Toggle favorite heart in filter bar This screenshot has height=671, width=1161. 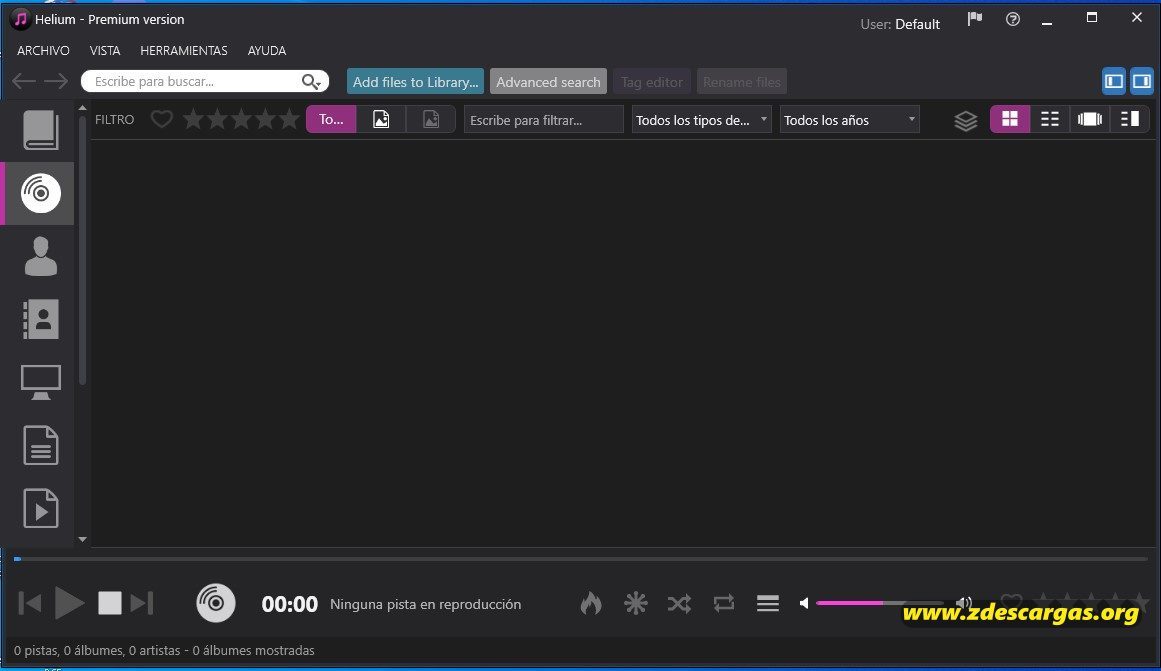[161, 119]
